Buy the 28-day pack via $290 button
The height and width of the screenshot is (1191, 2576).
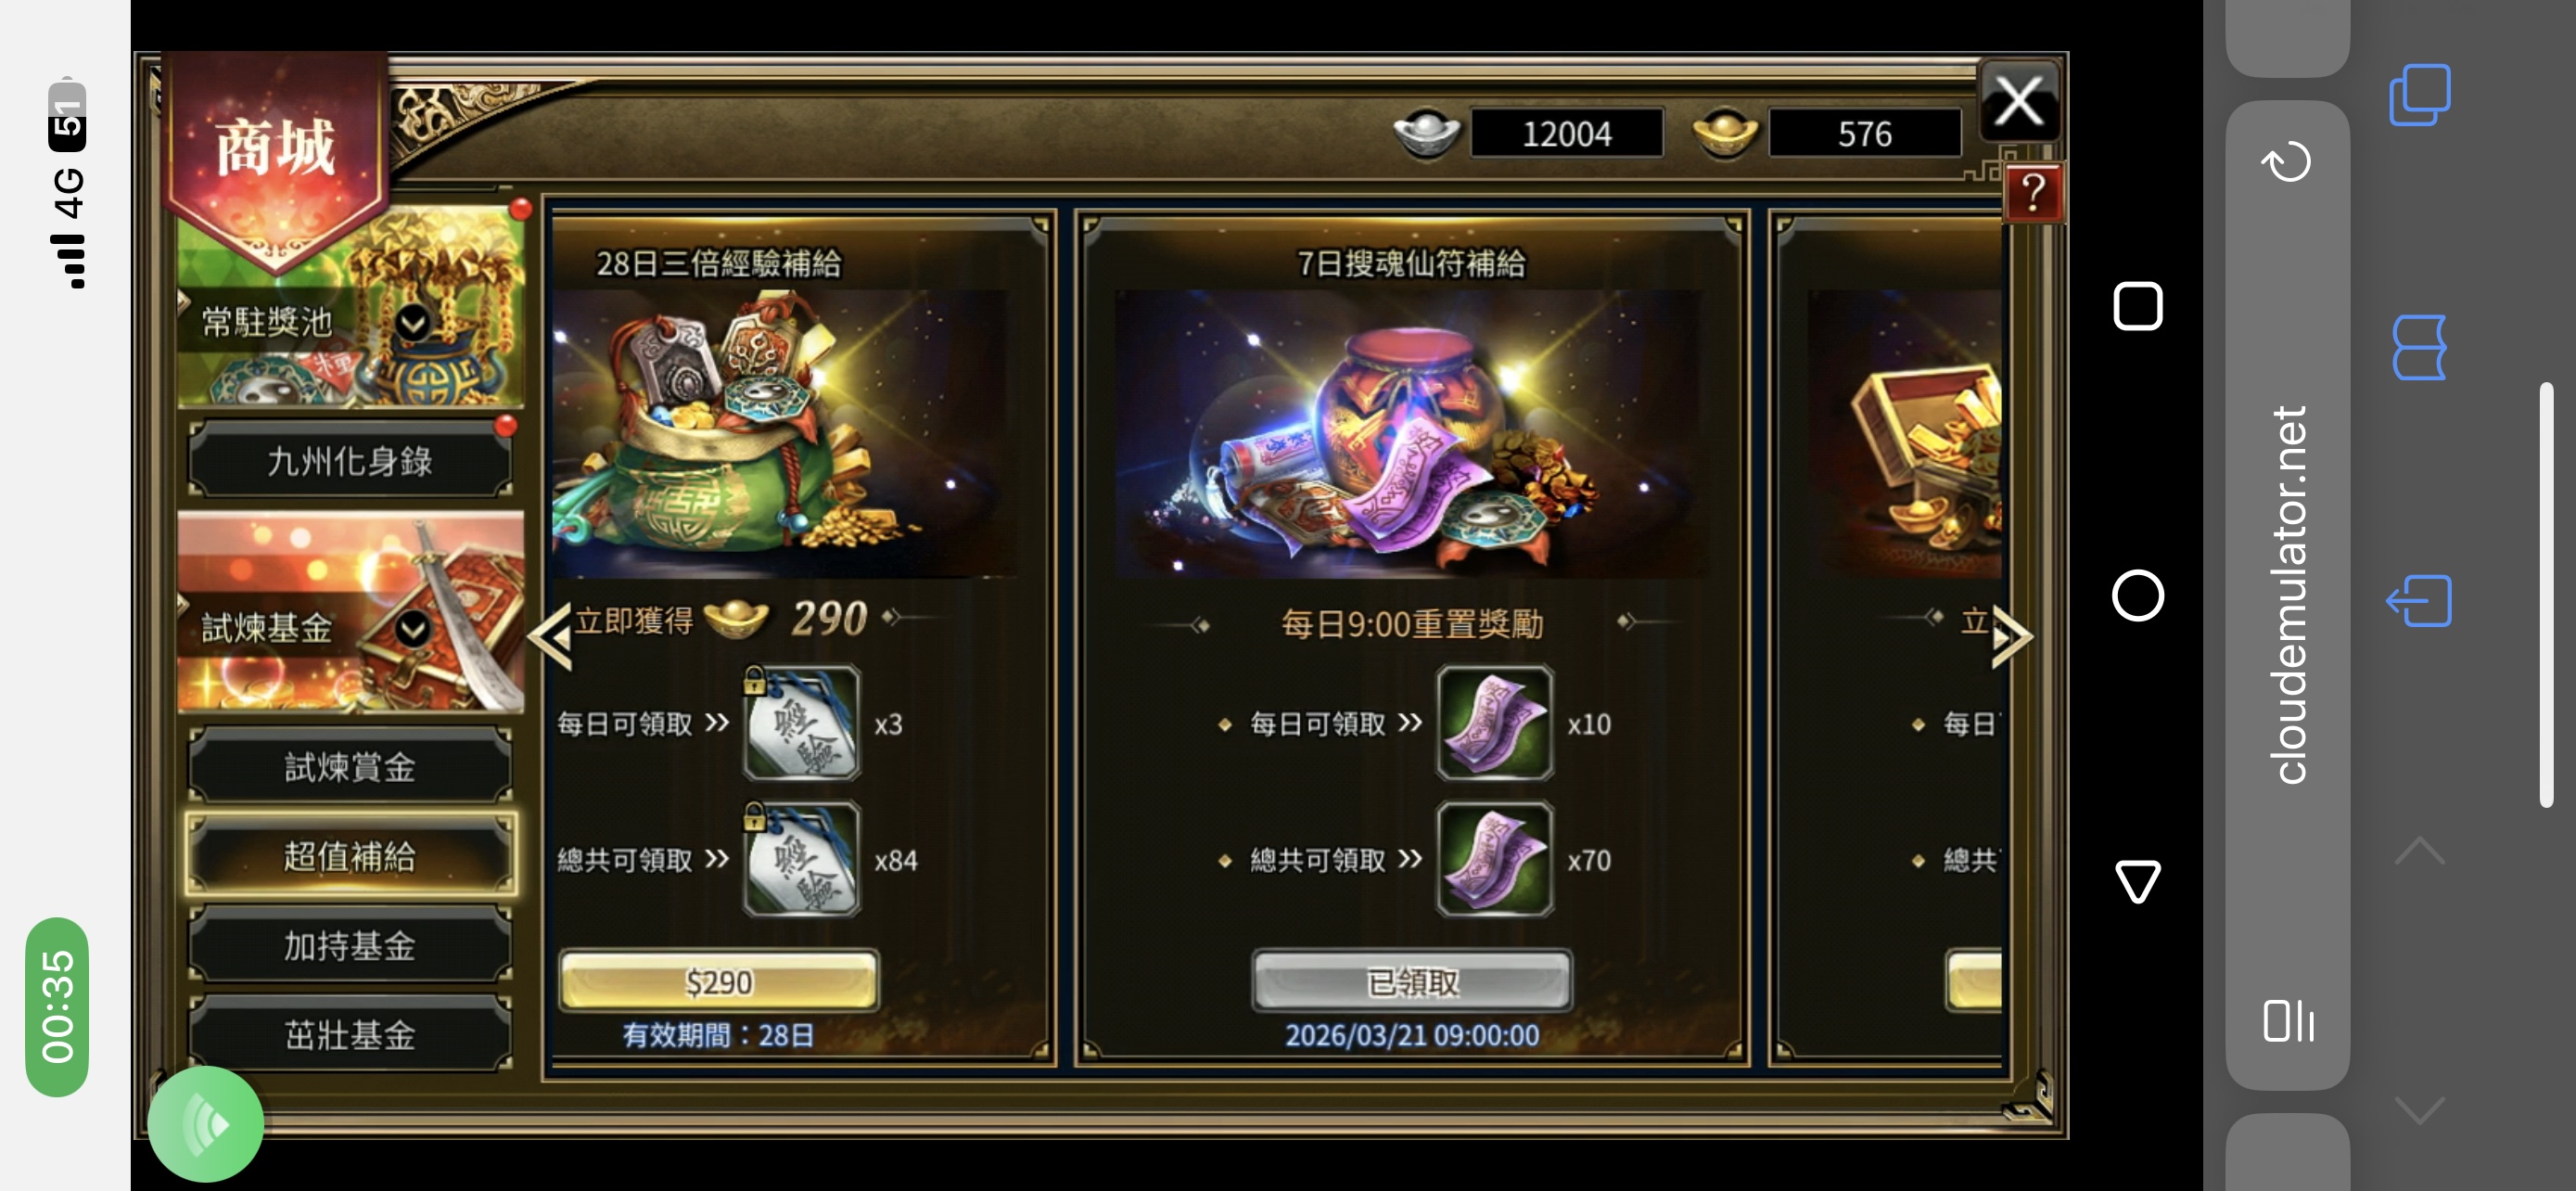pos(719,982)
